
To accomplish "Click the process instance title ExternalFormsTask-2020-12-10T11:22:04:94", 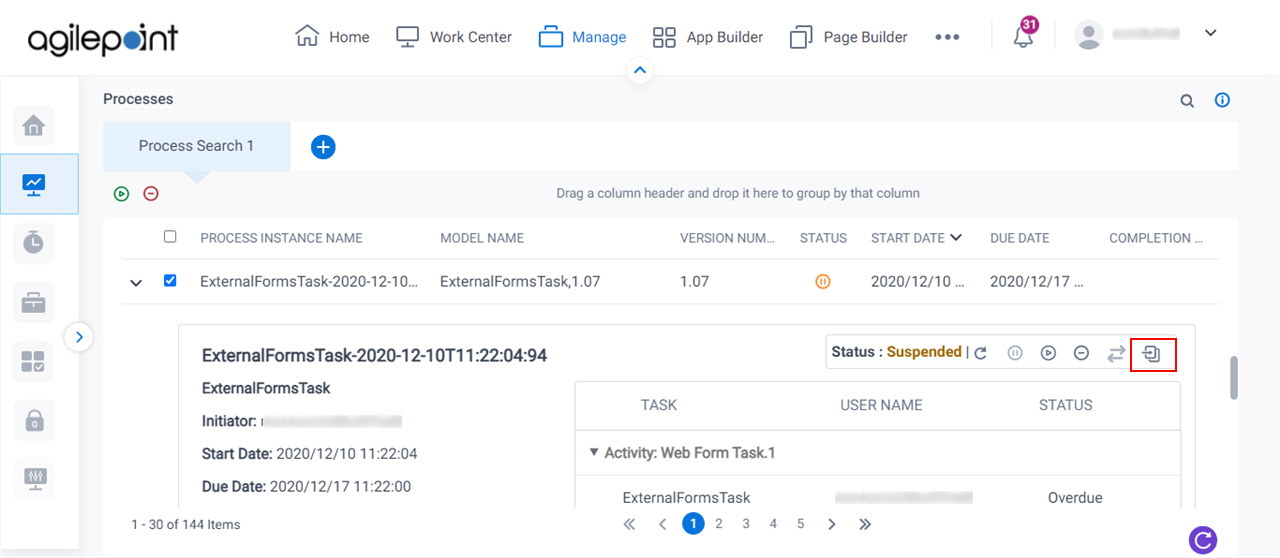I will 374,356.
